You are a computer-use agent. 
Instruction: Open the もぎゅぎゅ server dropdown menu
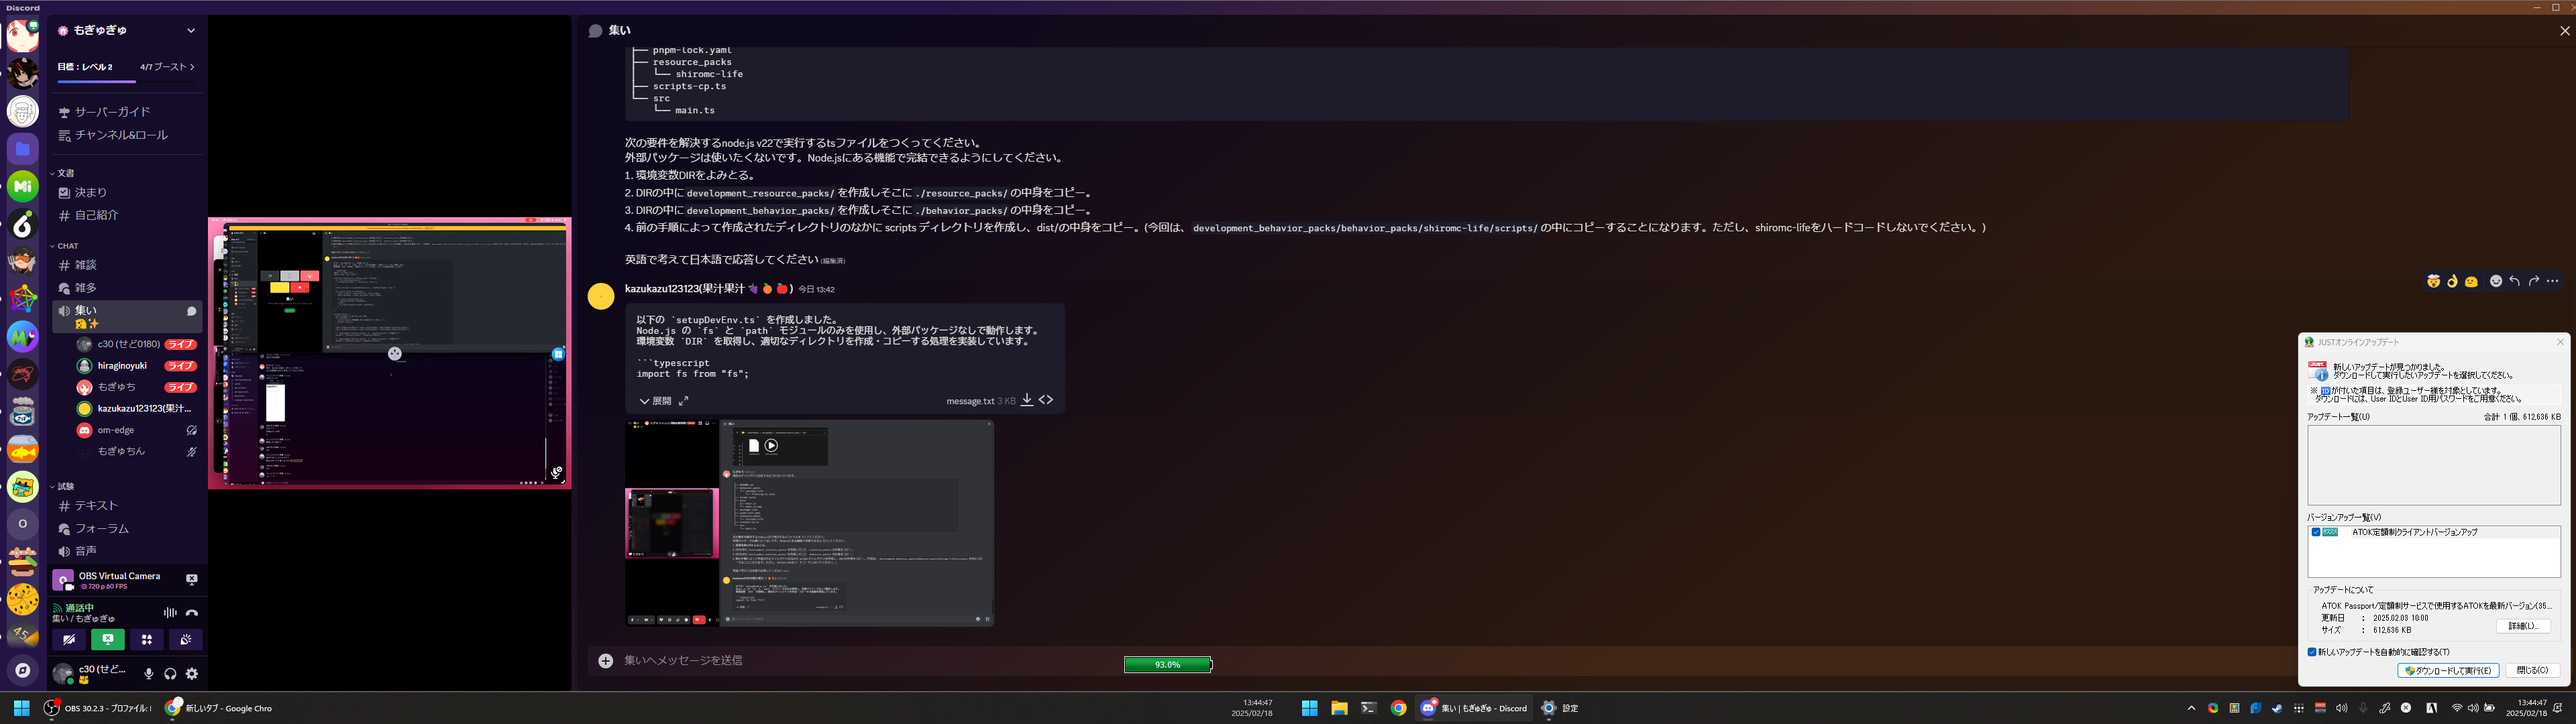coord(191,31)
